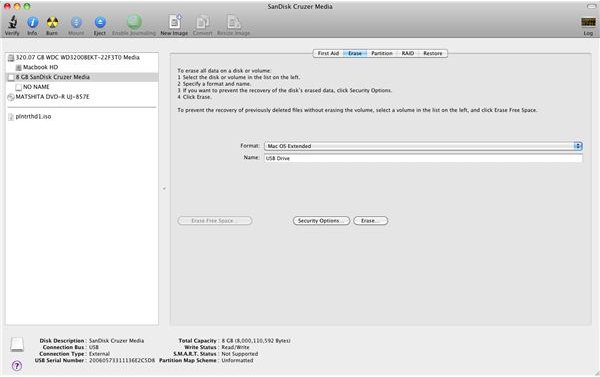Click the volume icon beside NO NAME
Screen dimensions: 600x377
[x=18, y=87]
